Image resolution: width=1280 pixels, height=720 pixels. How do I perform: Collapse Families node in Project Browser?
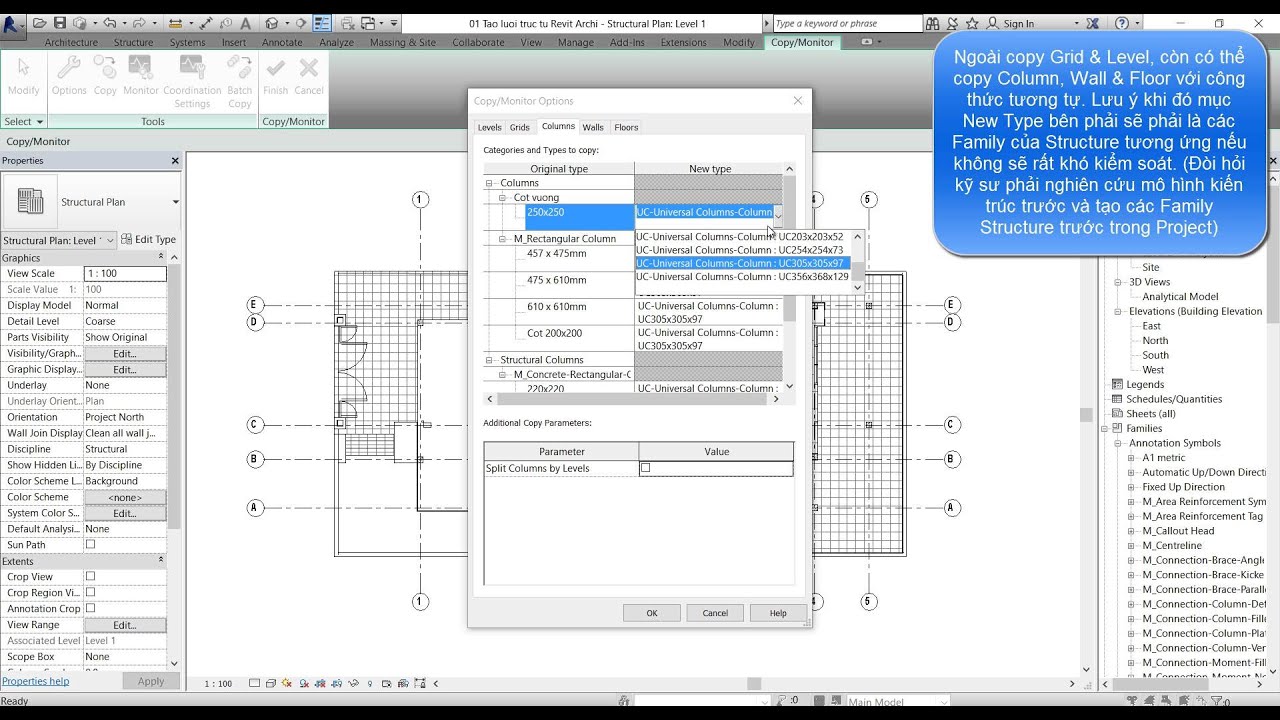[x=1105, y=428]
